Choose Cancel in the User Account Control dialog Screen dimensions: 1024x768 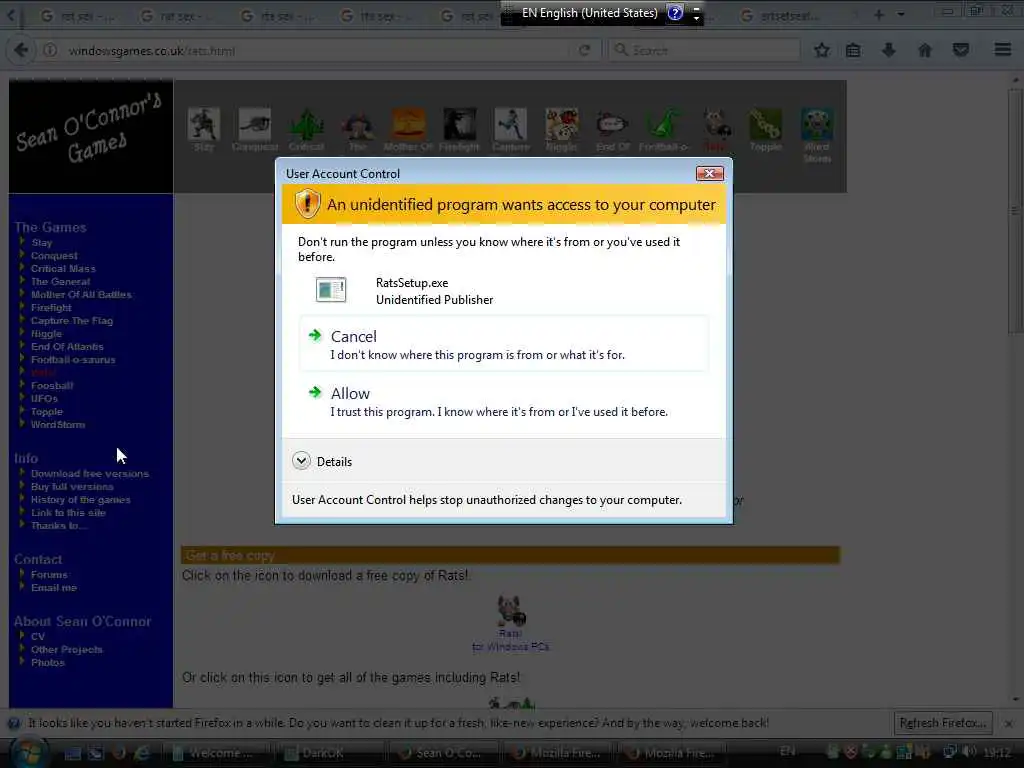(x=503, y=344)
